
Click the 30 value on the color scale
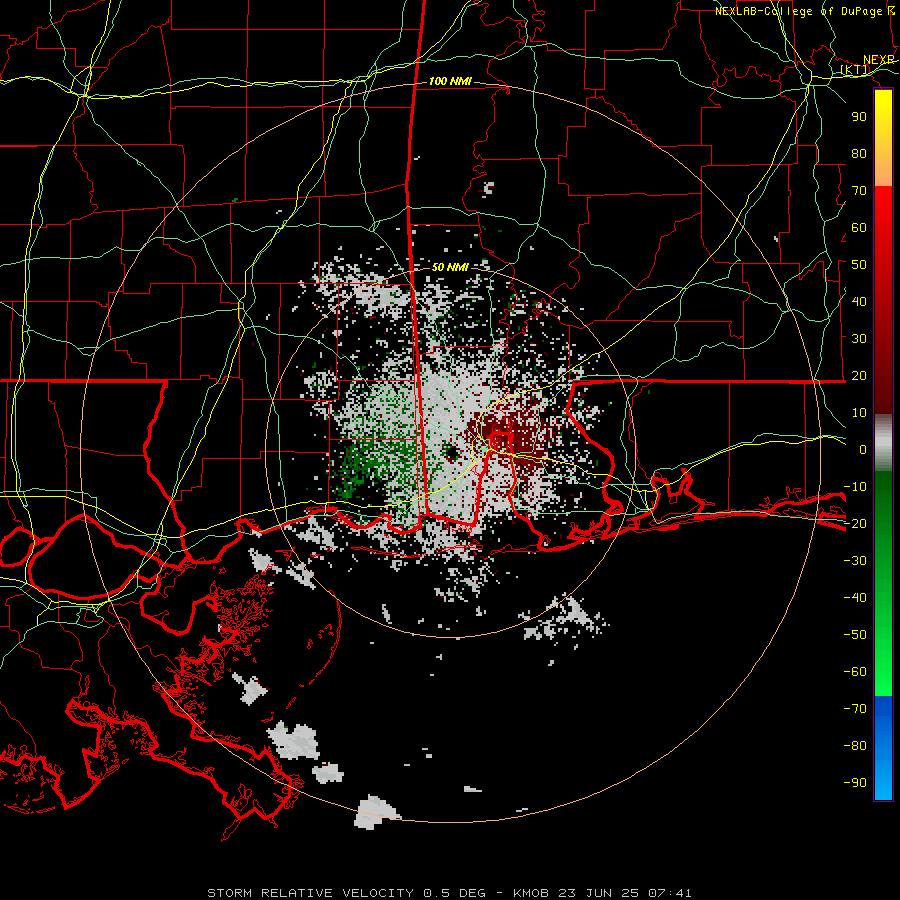click(x=859, y=339)
